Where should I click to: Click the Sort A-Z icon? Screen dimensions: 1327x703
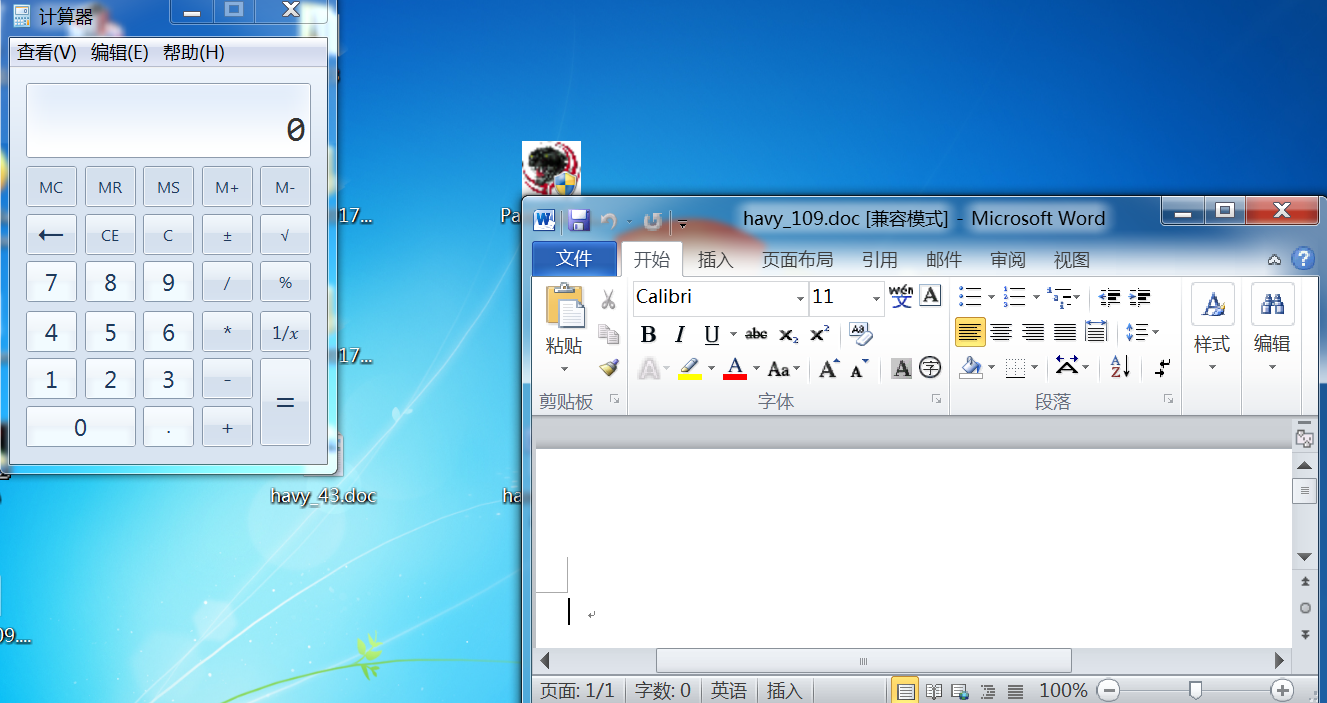point(1120,368)
